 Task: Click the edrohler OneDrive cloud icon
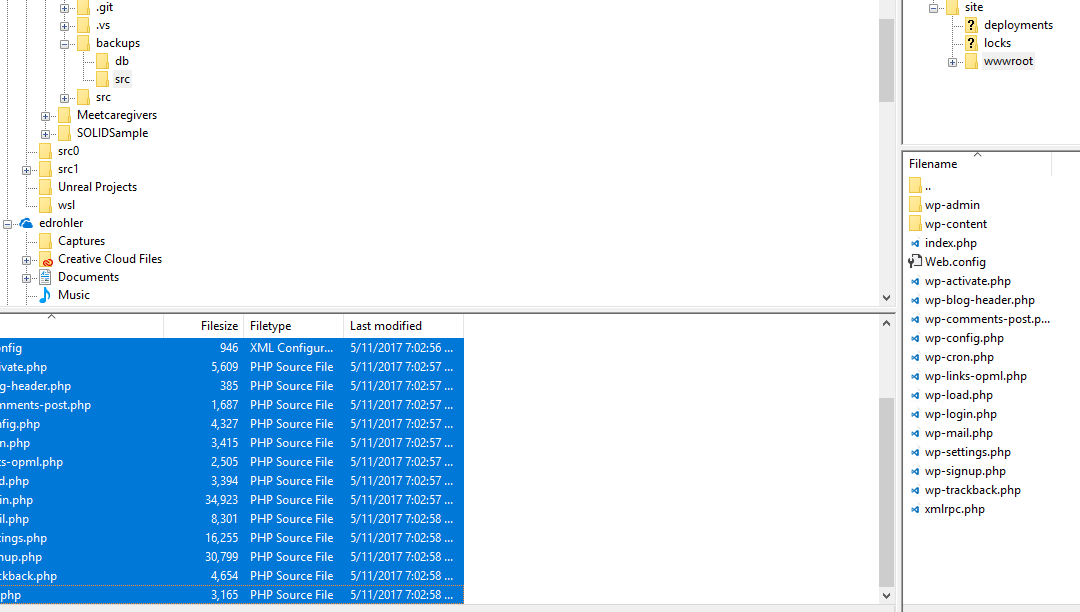click(x=26, y=223)
